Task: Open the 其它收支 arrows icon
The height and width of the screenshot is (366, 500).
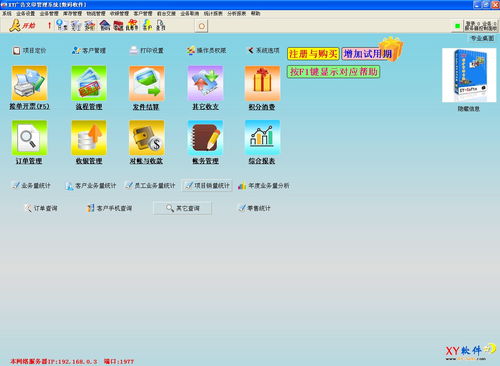Action: [x=205, y=83]
